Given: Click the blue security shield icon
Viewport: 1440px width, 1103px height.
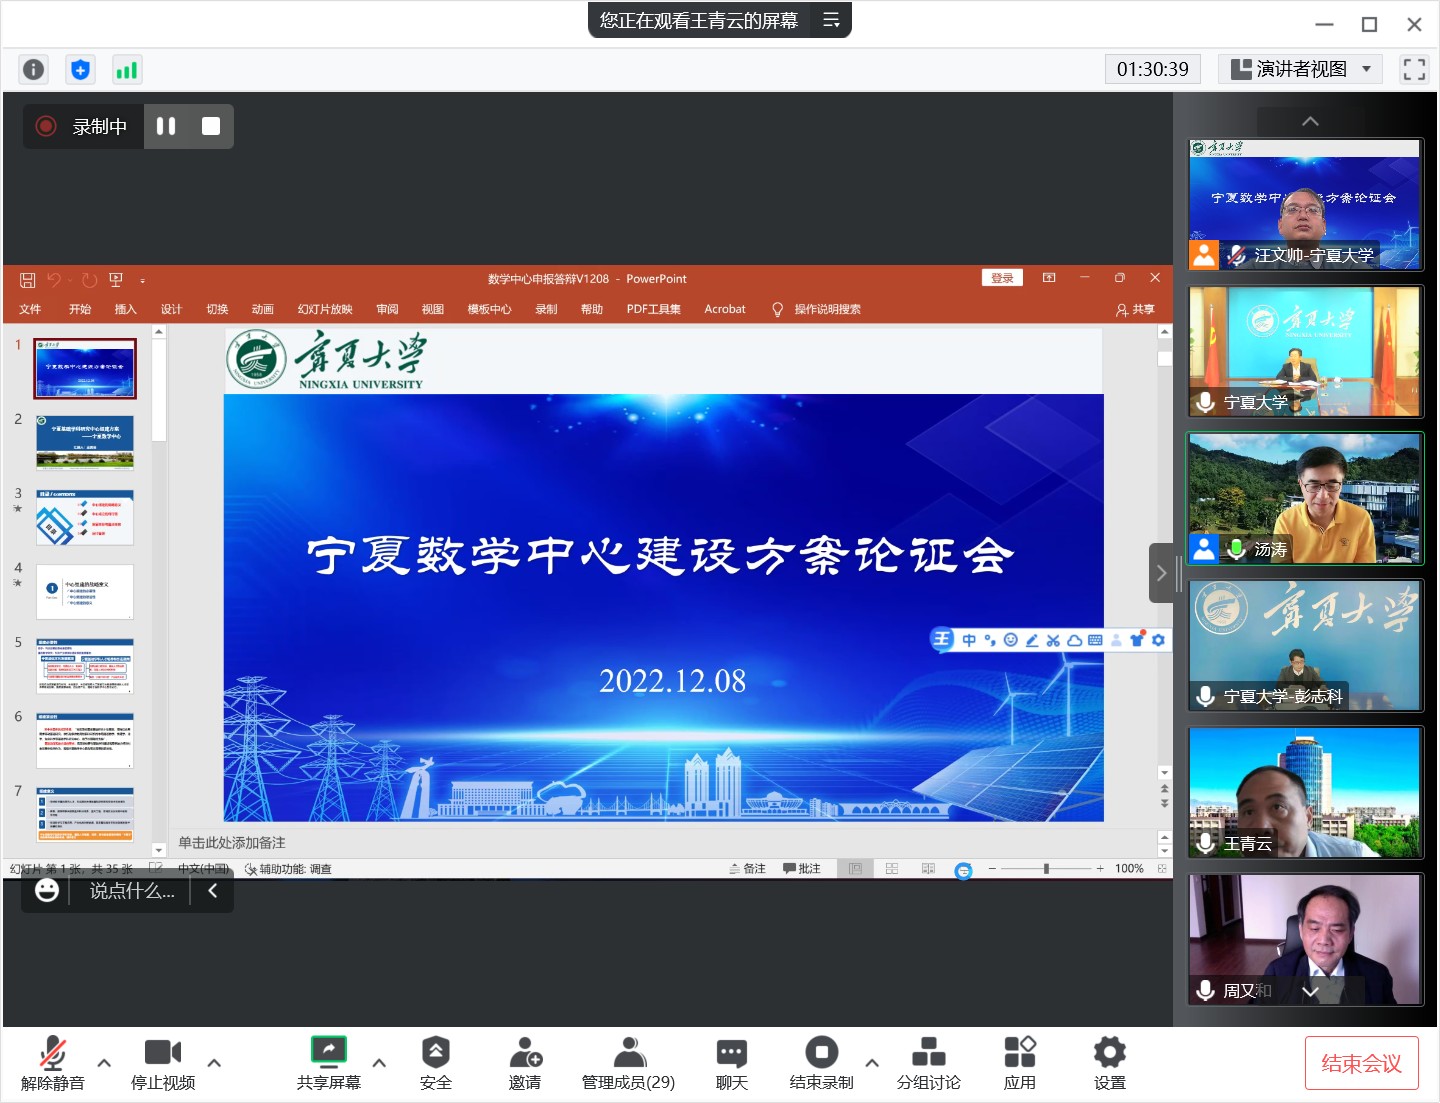Looking at the screenshot, I should 80,69.
